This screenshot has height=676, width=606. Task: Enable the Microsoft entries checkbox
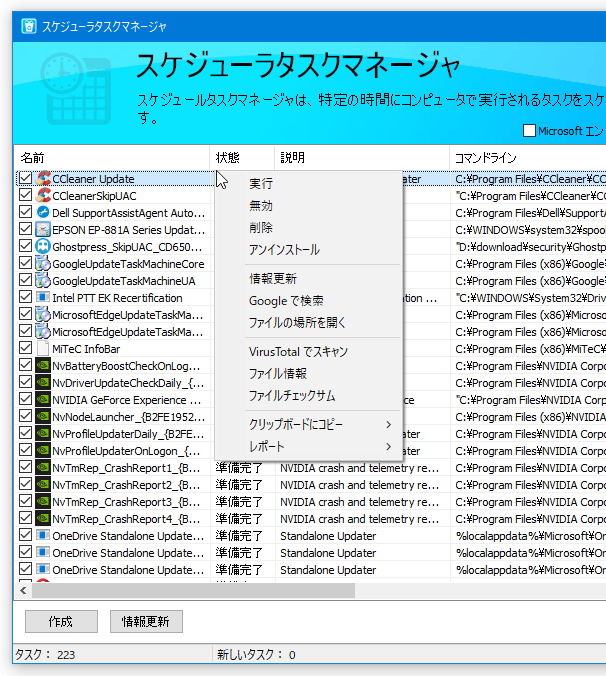529,130
